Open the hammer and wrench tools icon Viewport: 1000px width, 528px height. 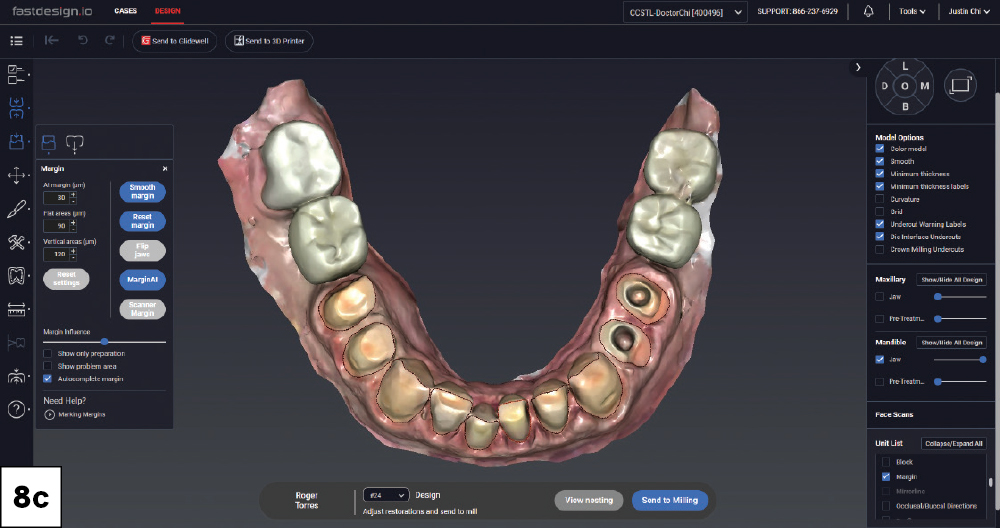click(x=16, y=242)
